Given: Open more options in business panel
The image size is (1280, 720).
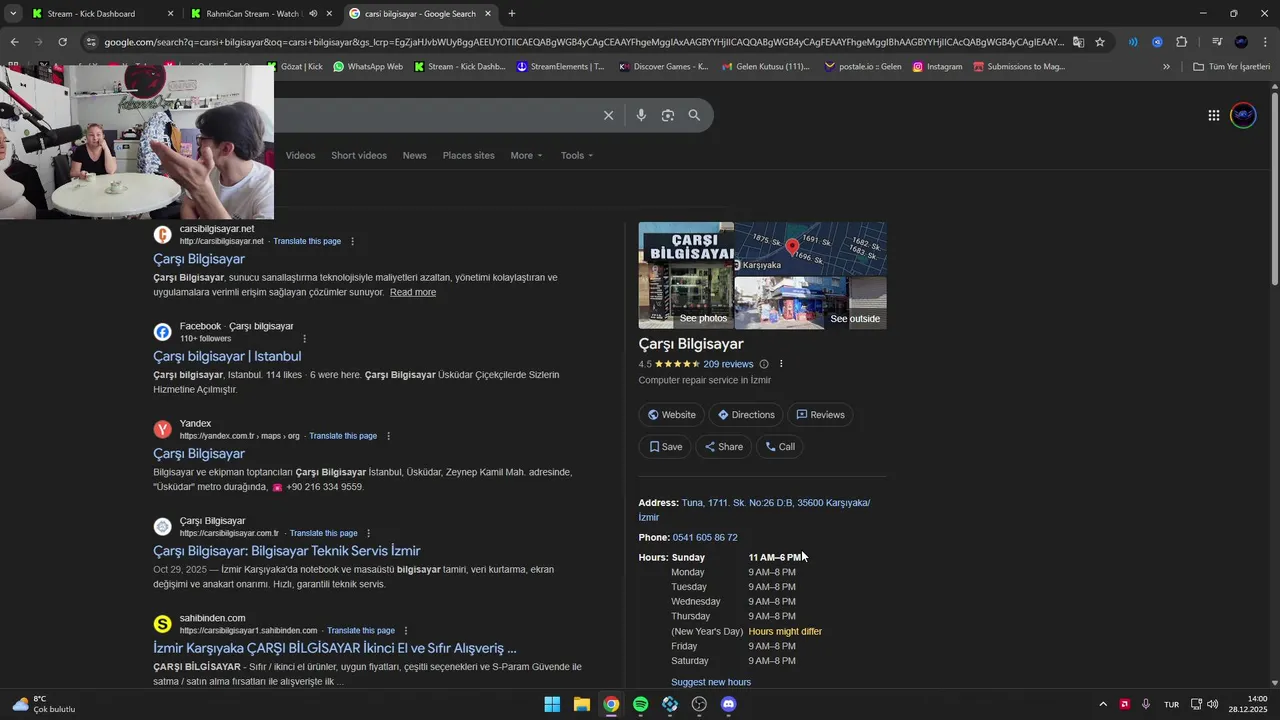Looking at the screenshot, I should pos(781,364).
